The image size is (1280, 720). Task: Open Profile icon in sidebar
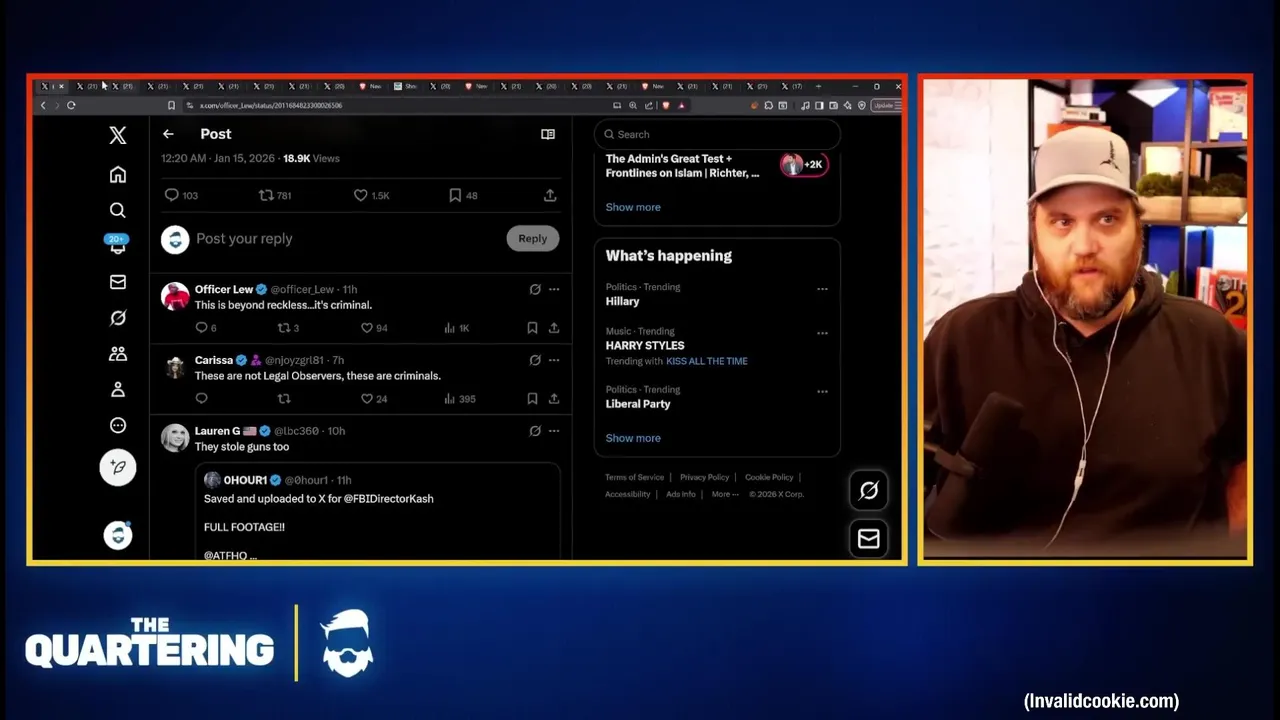pyautogui.click(x=118, y=390)
